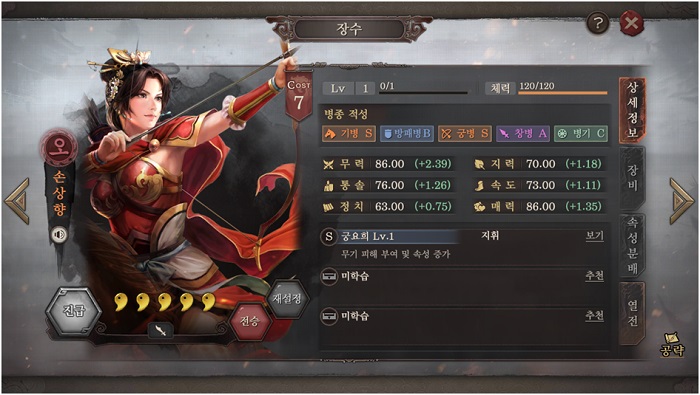
Task: Open the 열전 biography tab
Action: point(632,313)
